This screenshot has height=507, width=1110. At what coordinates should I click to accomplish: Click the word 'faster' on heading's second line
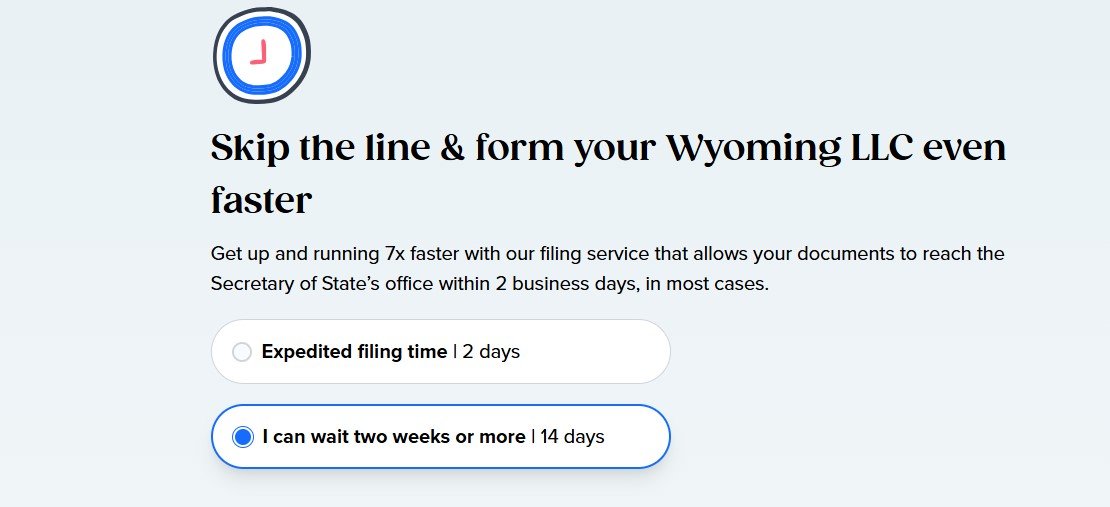[261, 200]
